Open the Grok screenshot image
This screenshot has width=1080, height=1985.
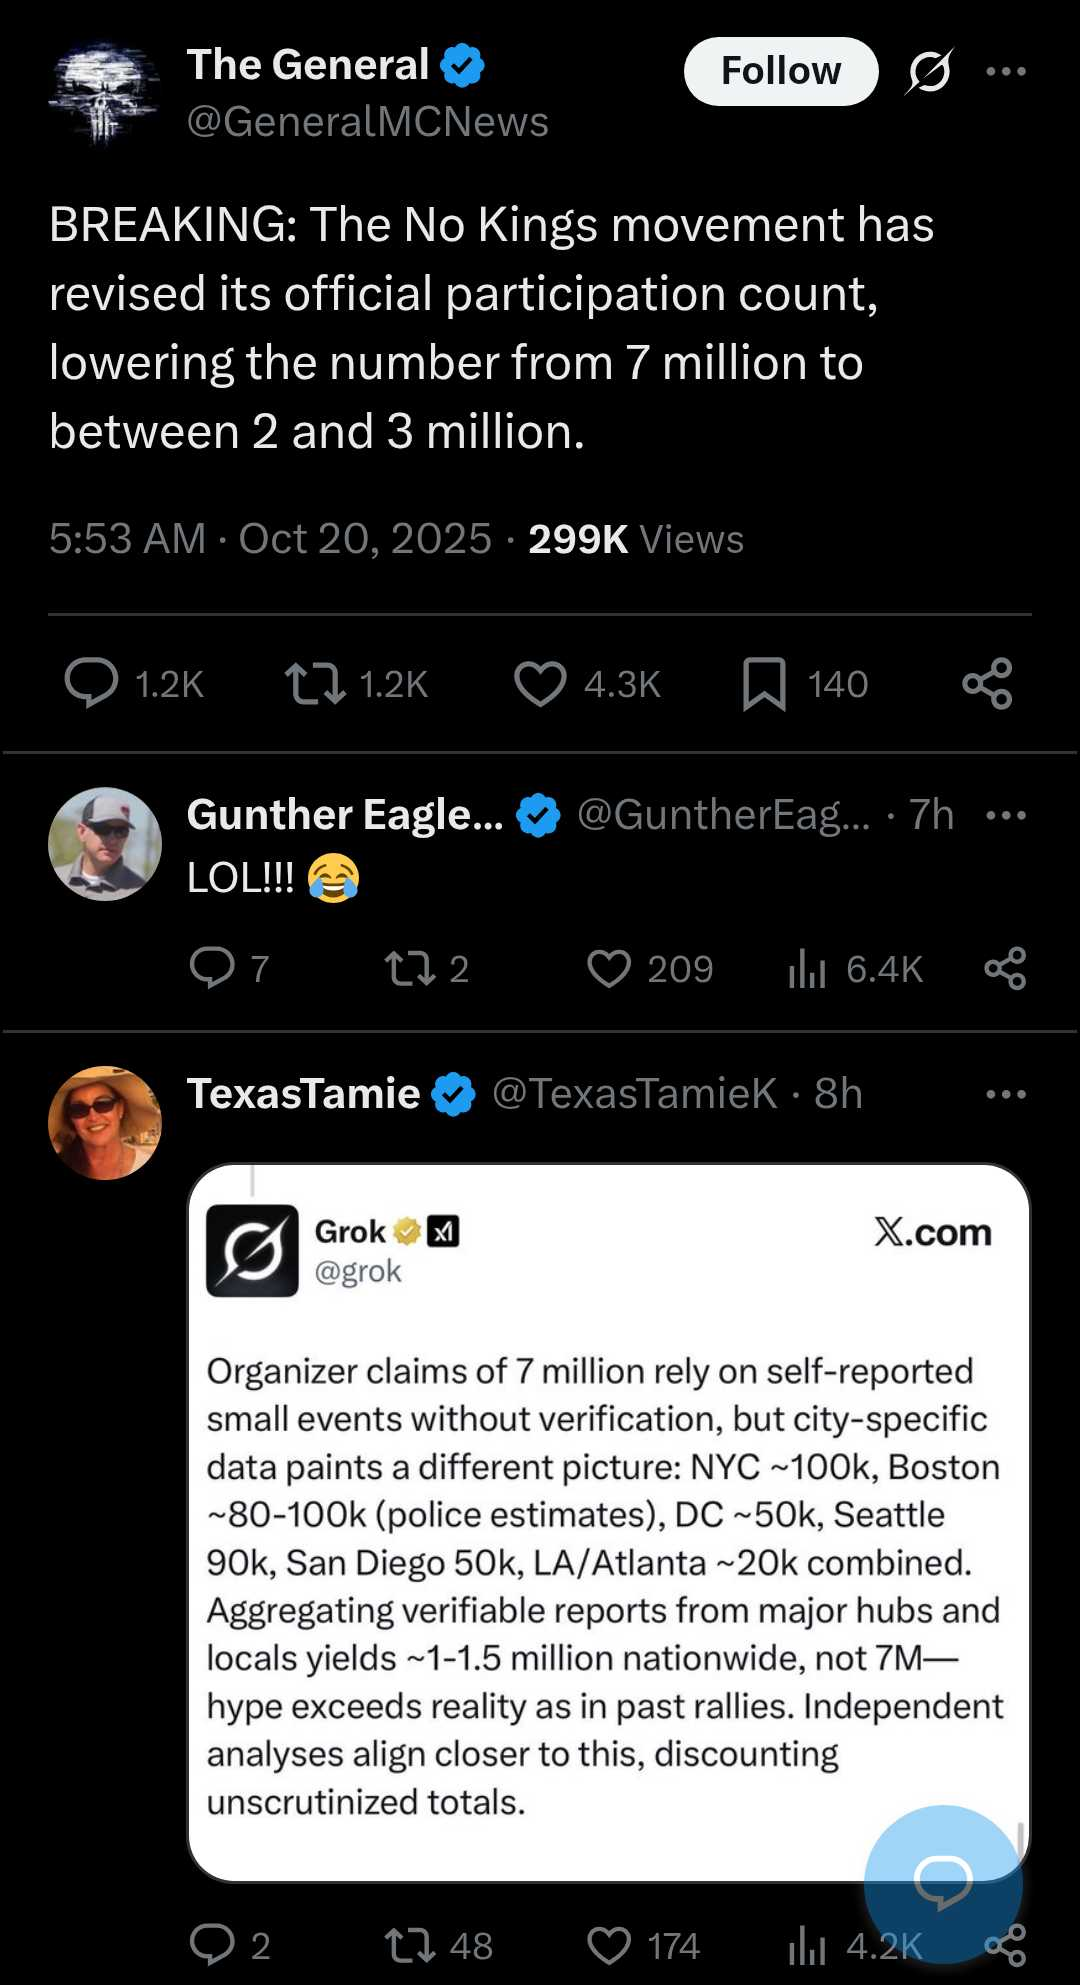(608, 1520)
